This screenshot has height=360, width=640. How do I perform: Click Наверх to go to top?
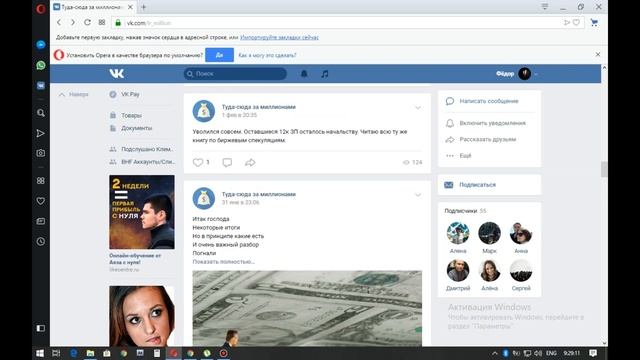[74, 95]
